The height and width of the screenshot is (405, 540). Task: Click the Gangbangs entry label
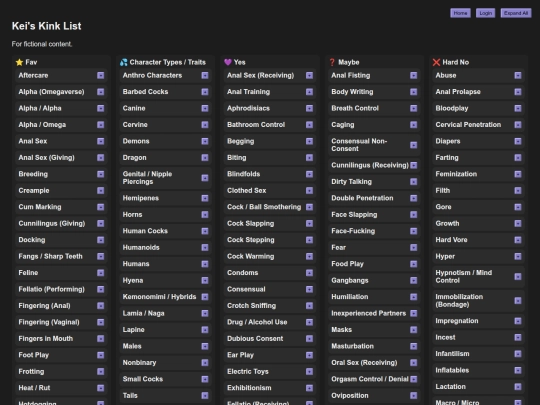pyautogui.click(x=350, y=280)
